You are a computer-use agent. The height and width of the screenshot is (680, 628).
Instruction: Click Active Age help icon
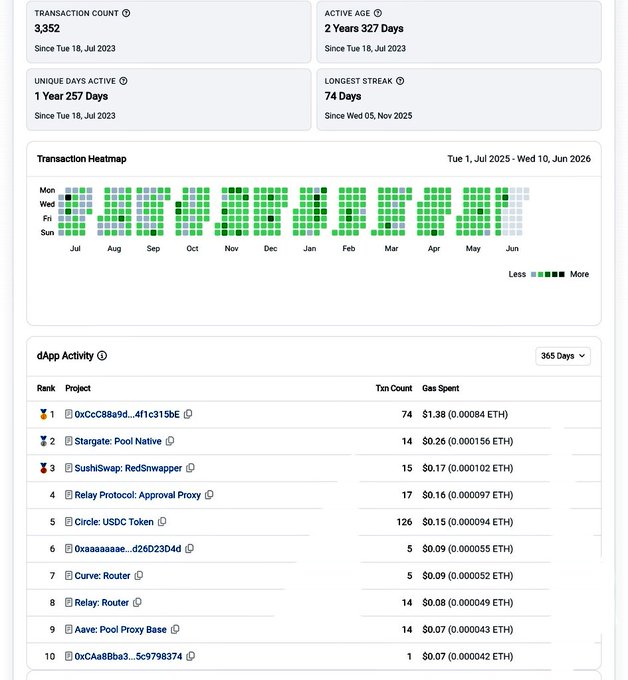[378, 13]
